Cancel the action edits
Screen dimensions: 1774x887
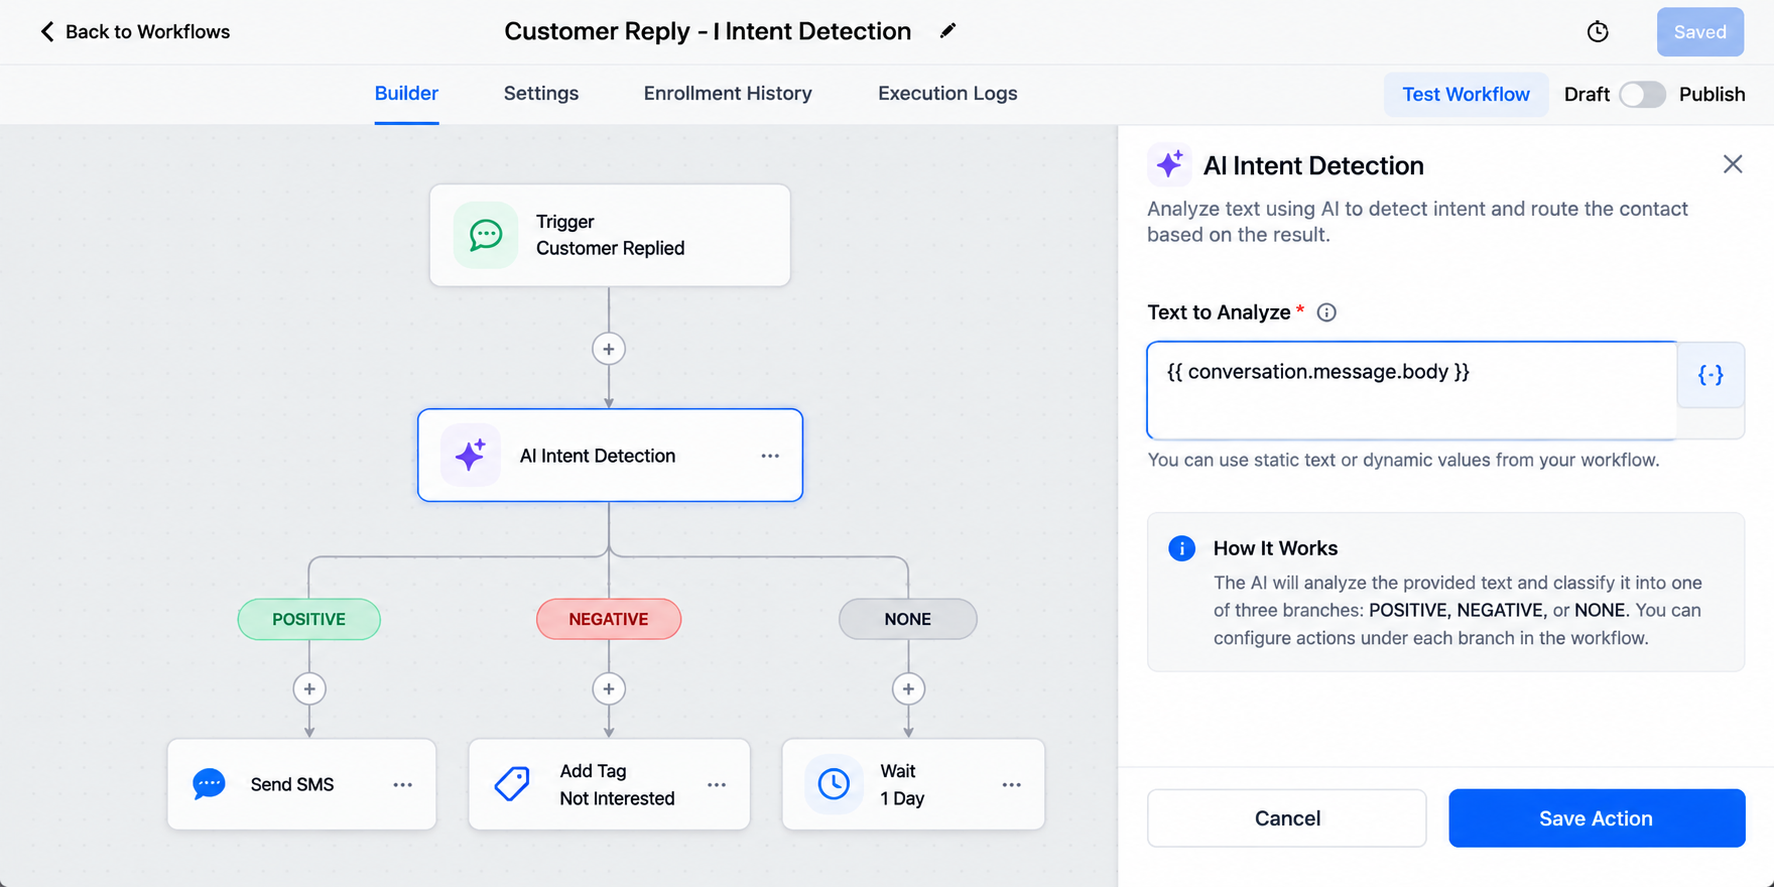click(x=1287, y=818)
